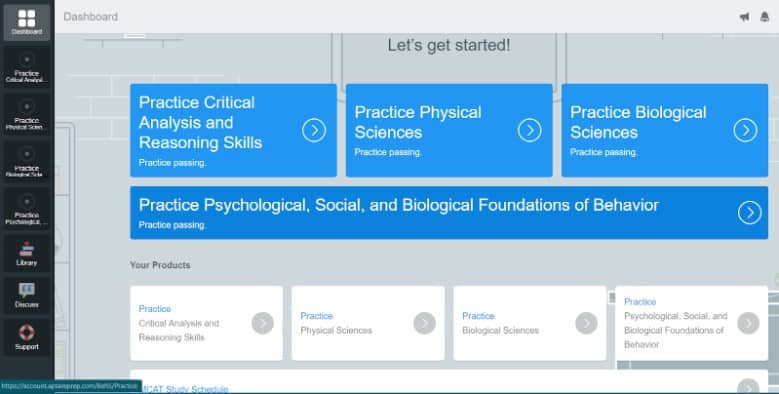Click the announcements megaphone icon

click(744, 17)
